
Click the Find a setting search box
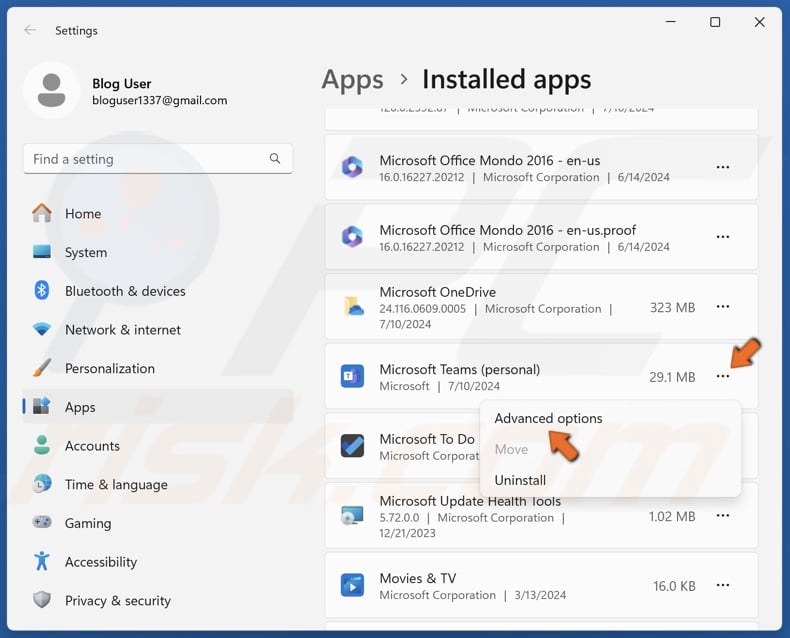[158, 159]
